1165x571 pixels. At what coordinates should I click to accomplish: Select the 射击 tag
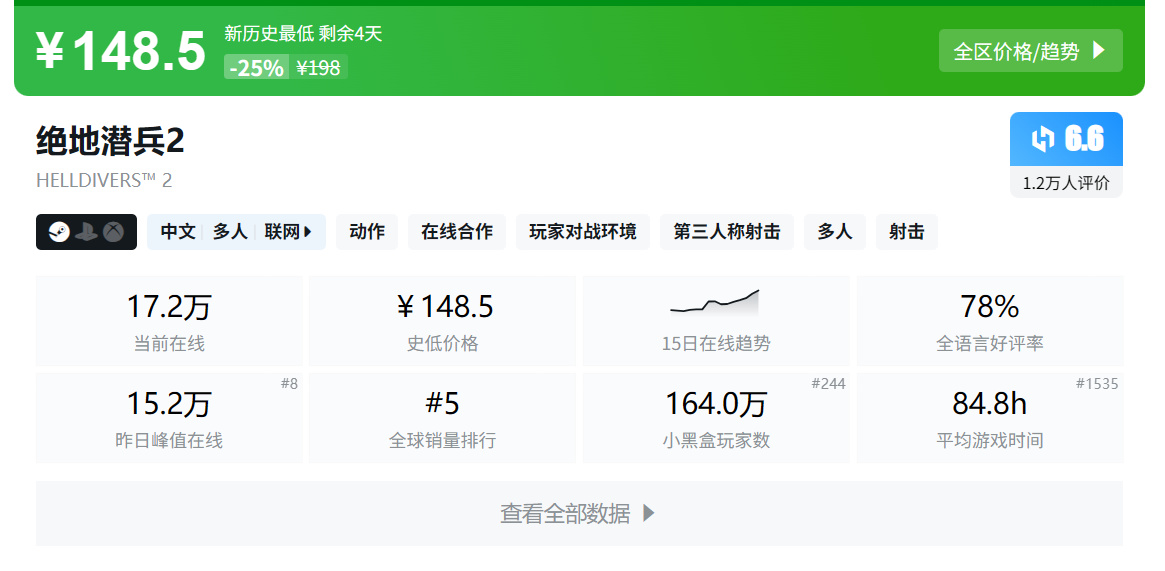(x=906, y=232)
